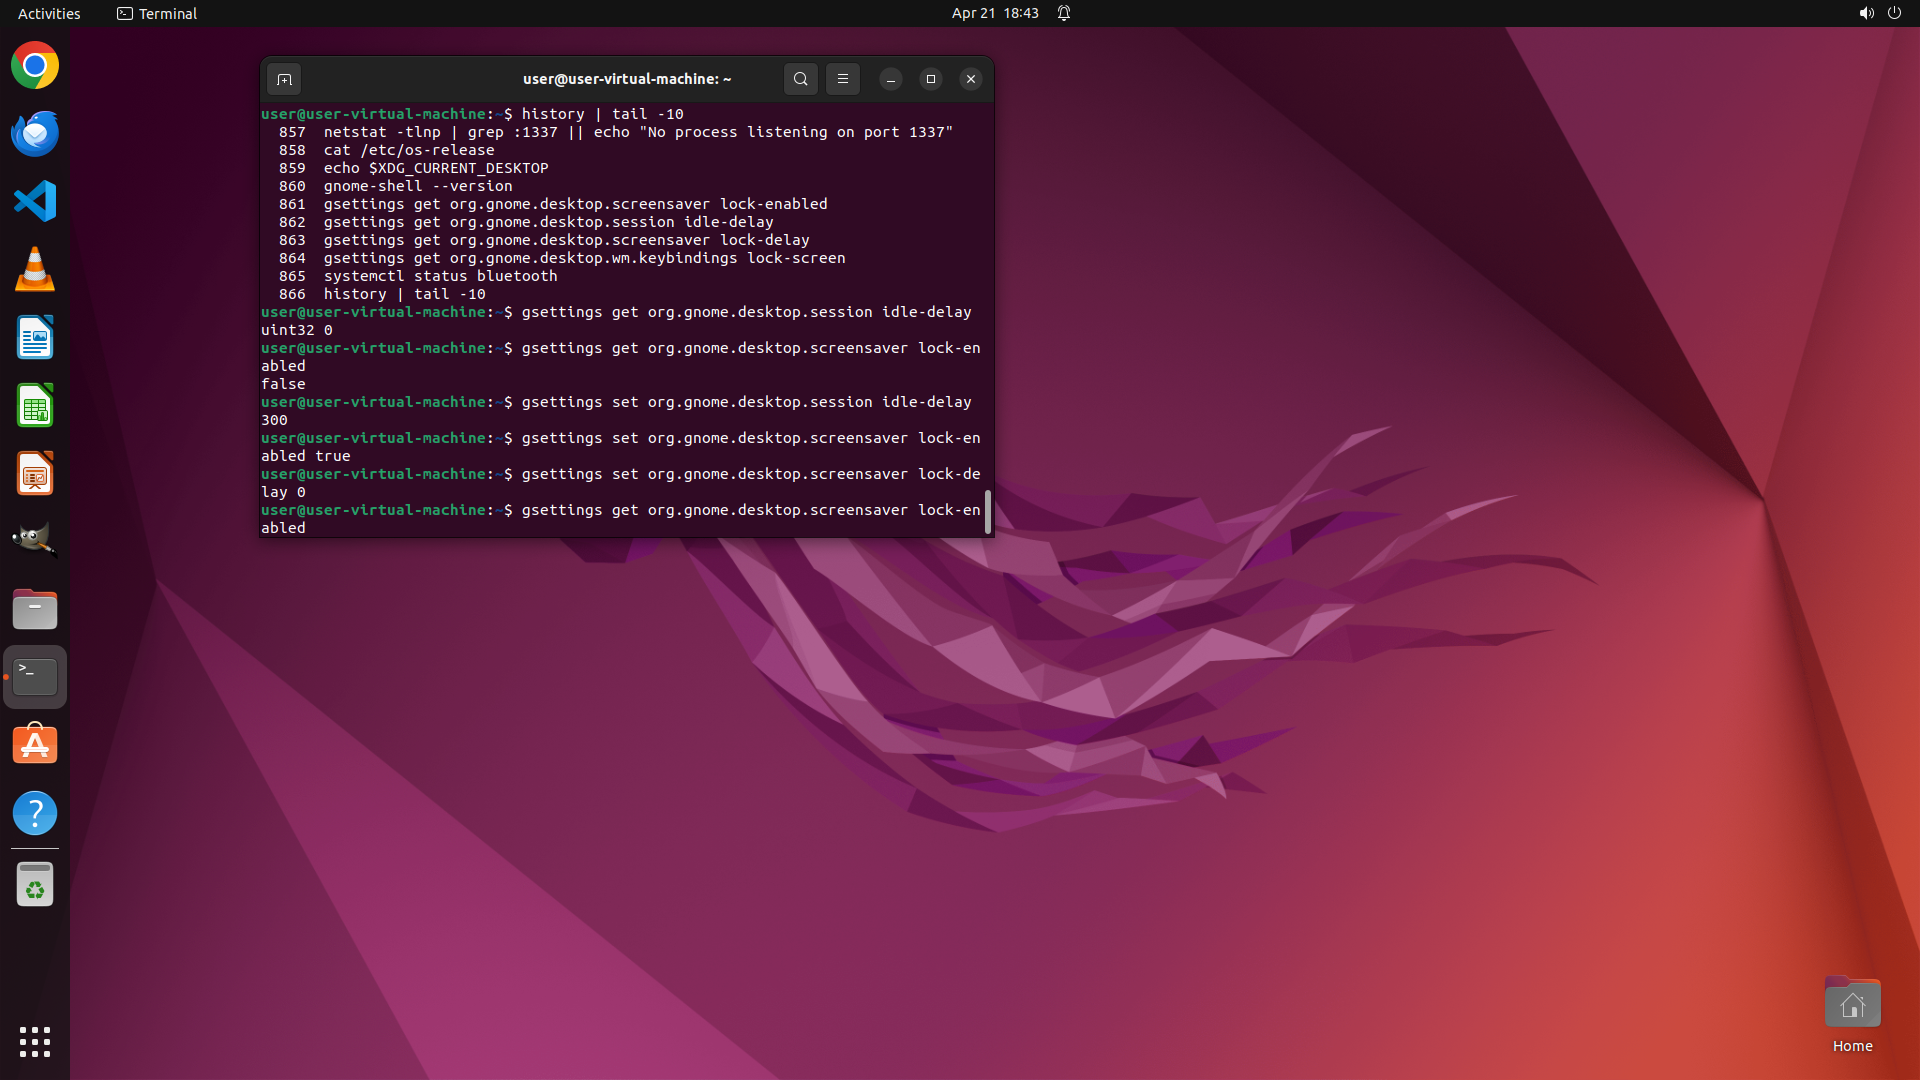
Task: Open the Files manager
Action: (x=35, y=609)
